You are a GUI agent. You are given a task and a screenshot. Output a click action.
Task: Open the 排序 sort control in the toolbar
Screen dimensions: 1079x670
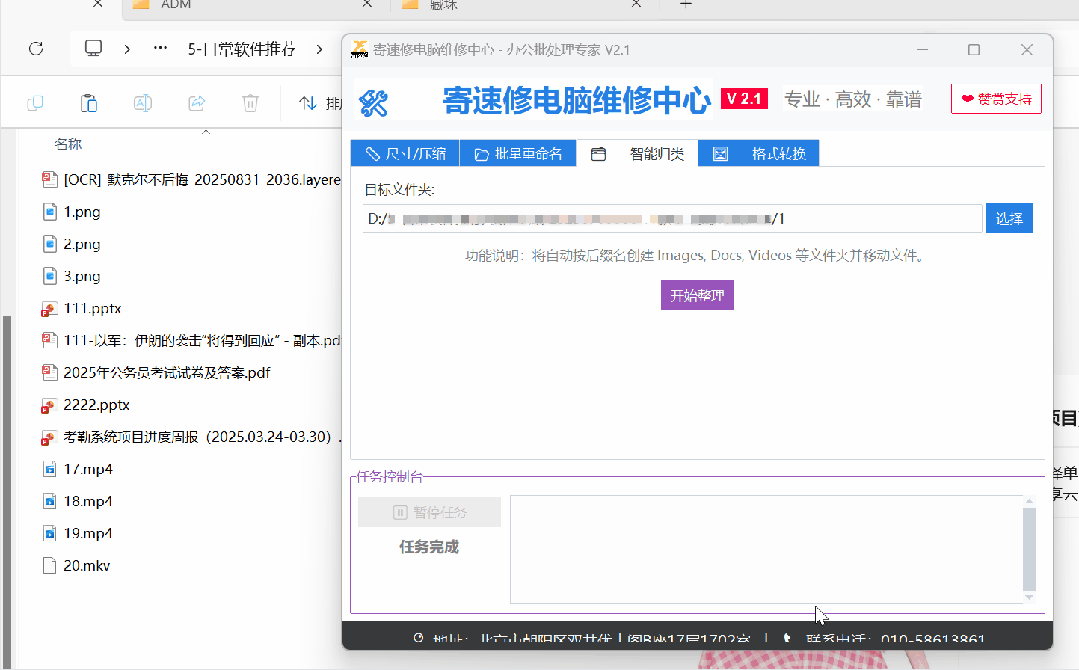click(316, 102)
